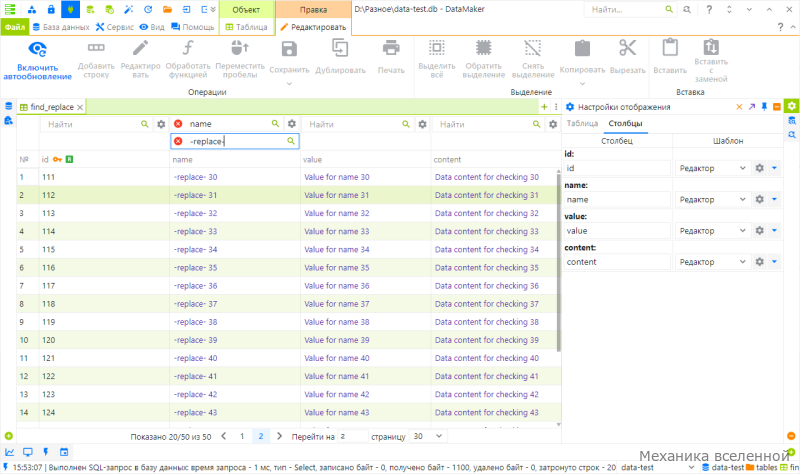Screen dimensions: 800x474
Task: Close the Настройки отображения panel
Action: 739,107
